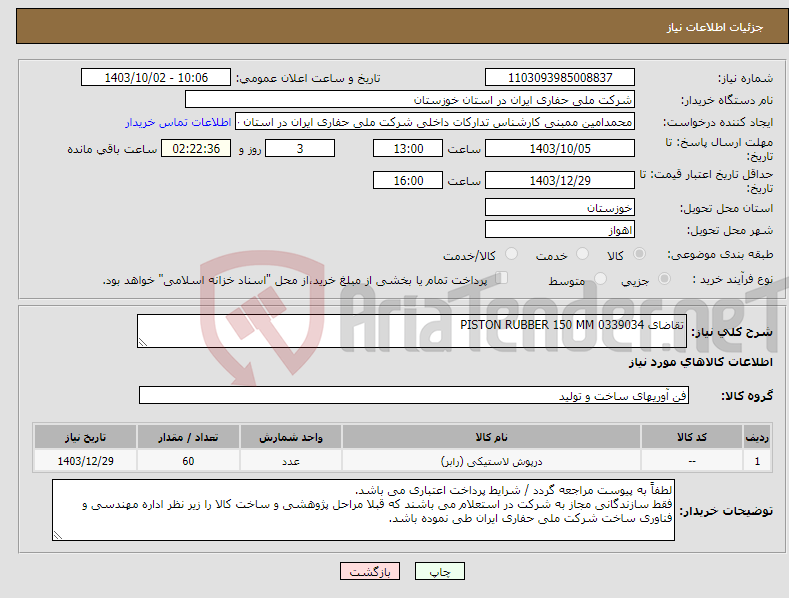Click the واحد شمارش column header
789x598 pixels.
291,437
